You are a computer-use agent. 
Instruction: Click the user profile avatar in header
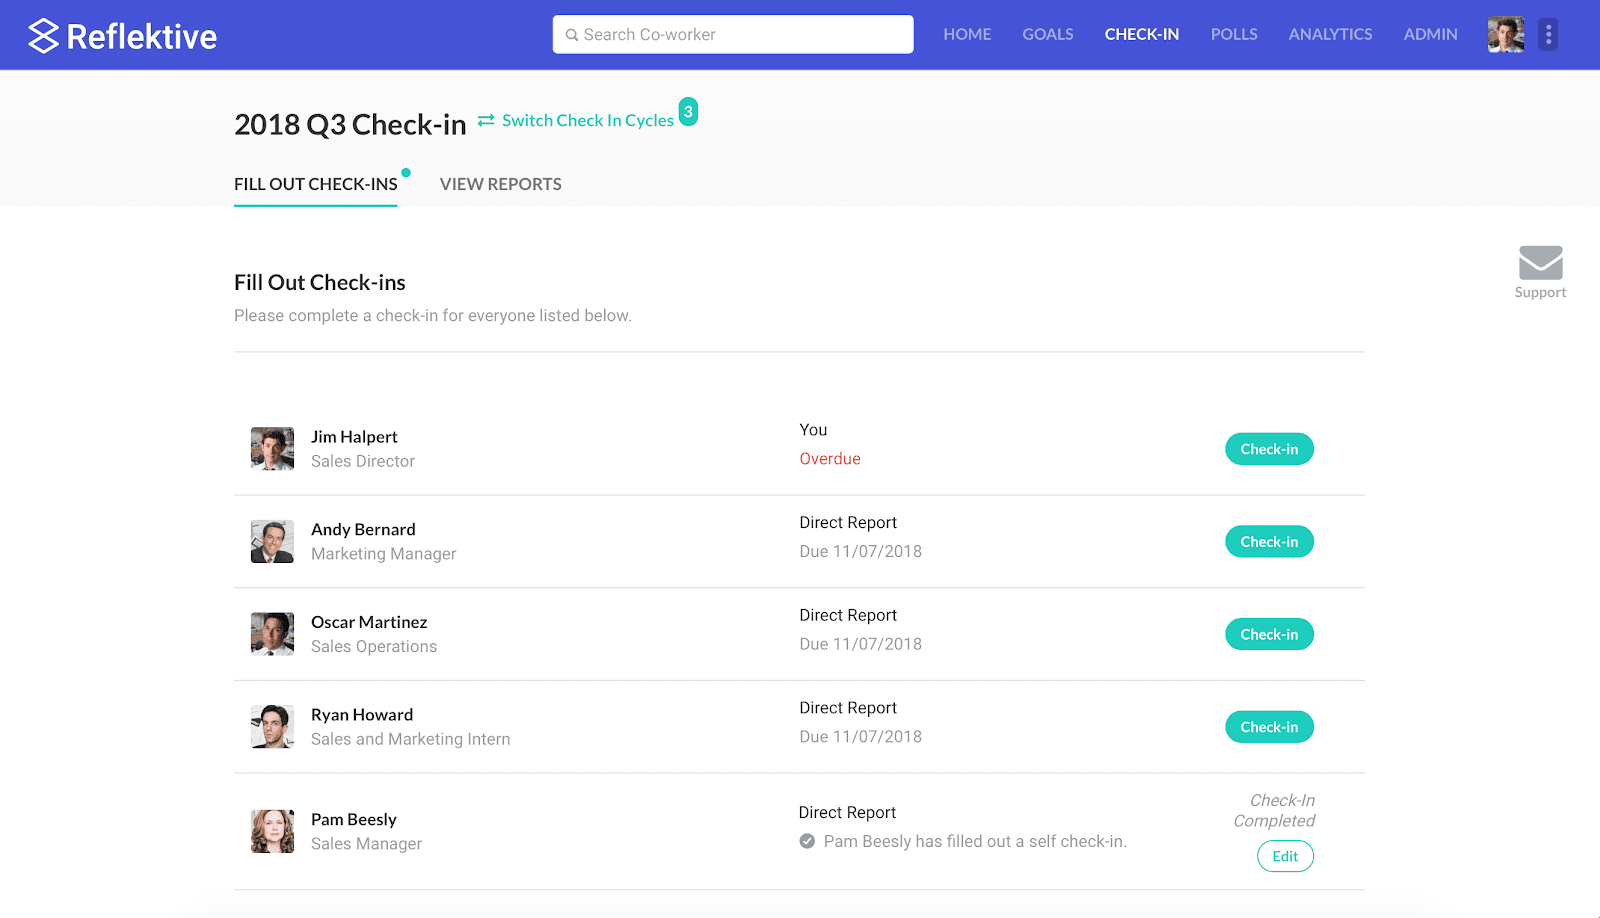1505,35
